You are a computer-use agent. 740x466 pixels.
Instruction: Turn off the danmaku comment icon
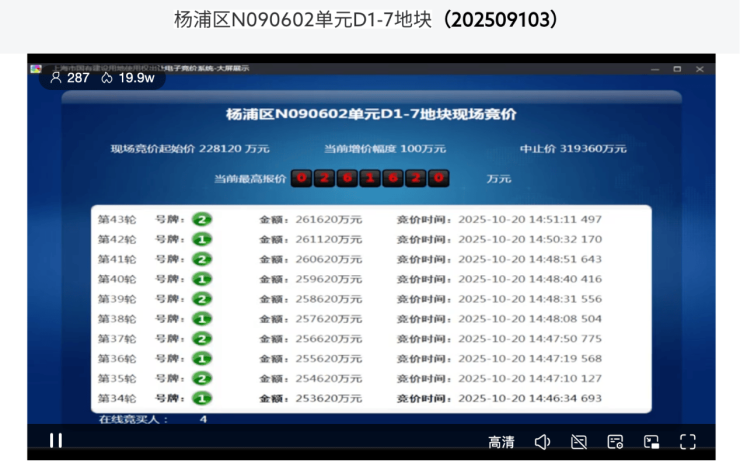(x=579, y=442)
